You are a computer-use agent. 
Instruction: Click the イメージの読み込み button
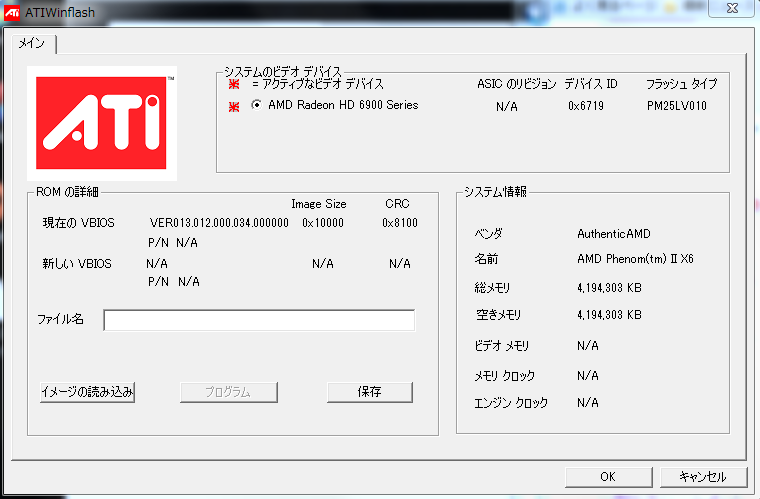(x=87, y=392)
